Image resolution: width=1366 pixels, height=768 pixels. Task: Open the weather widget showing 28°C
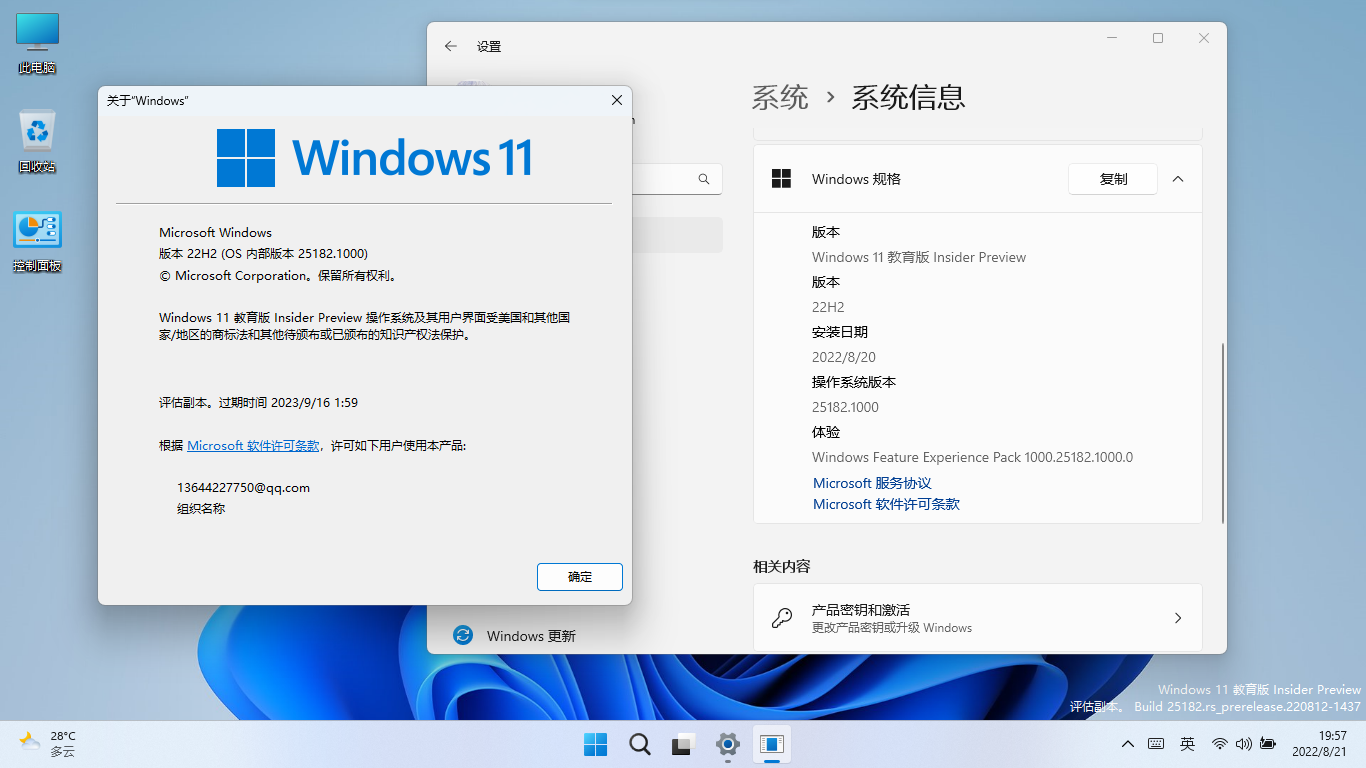click(48, 743)
